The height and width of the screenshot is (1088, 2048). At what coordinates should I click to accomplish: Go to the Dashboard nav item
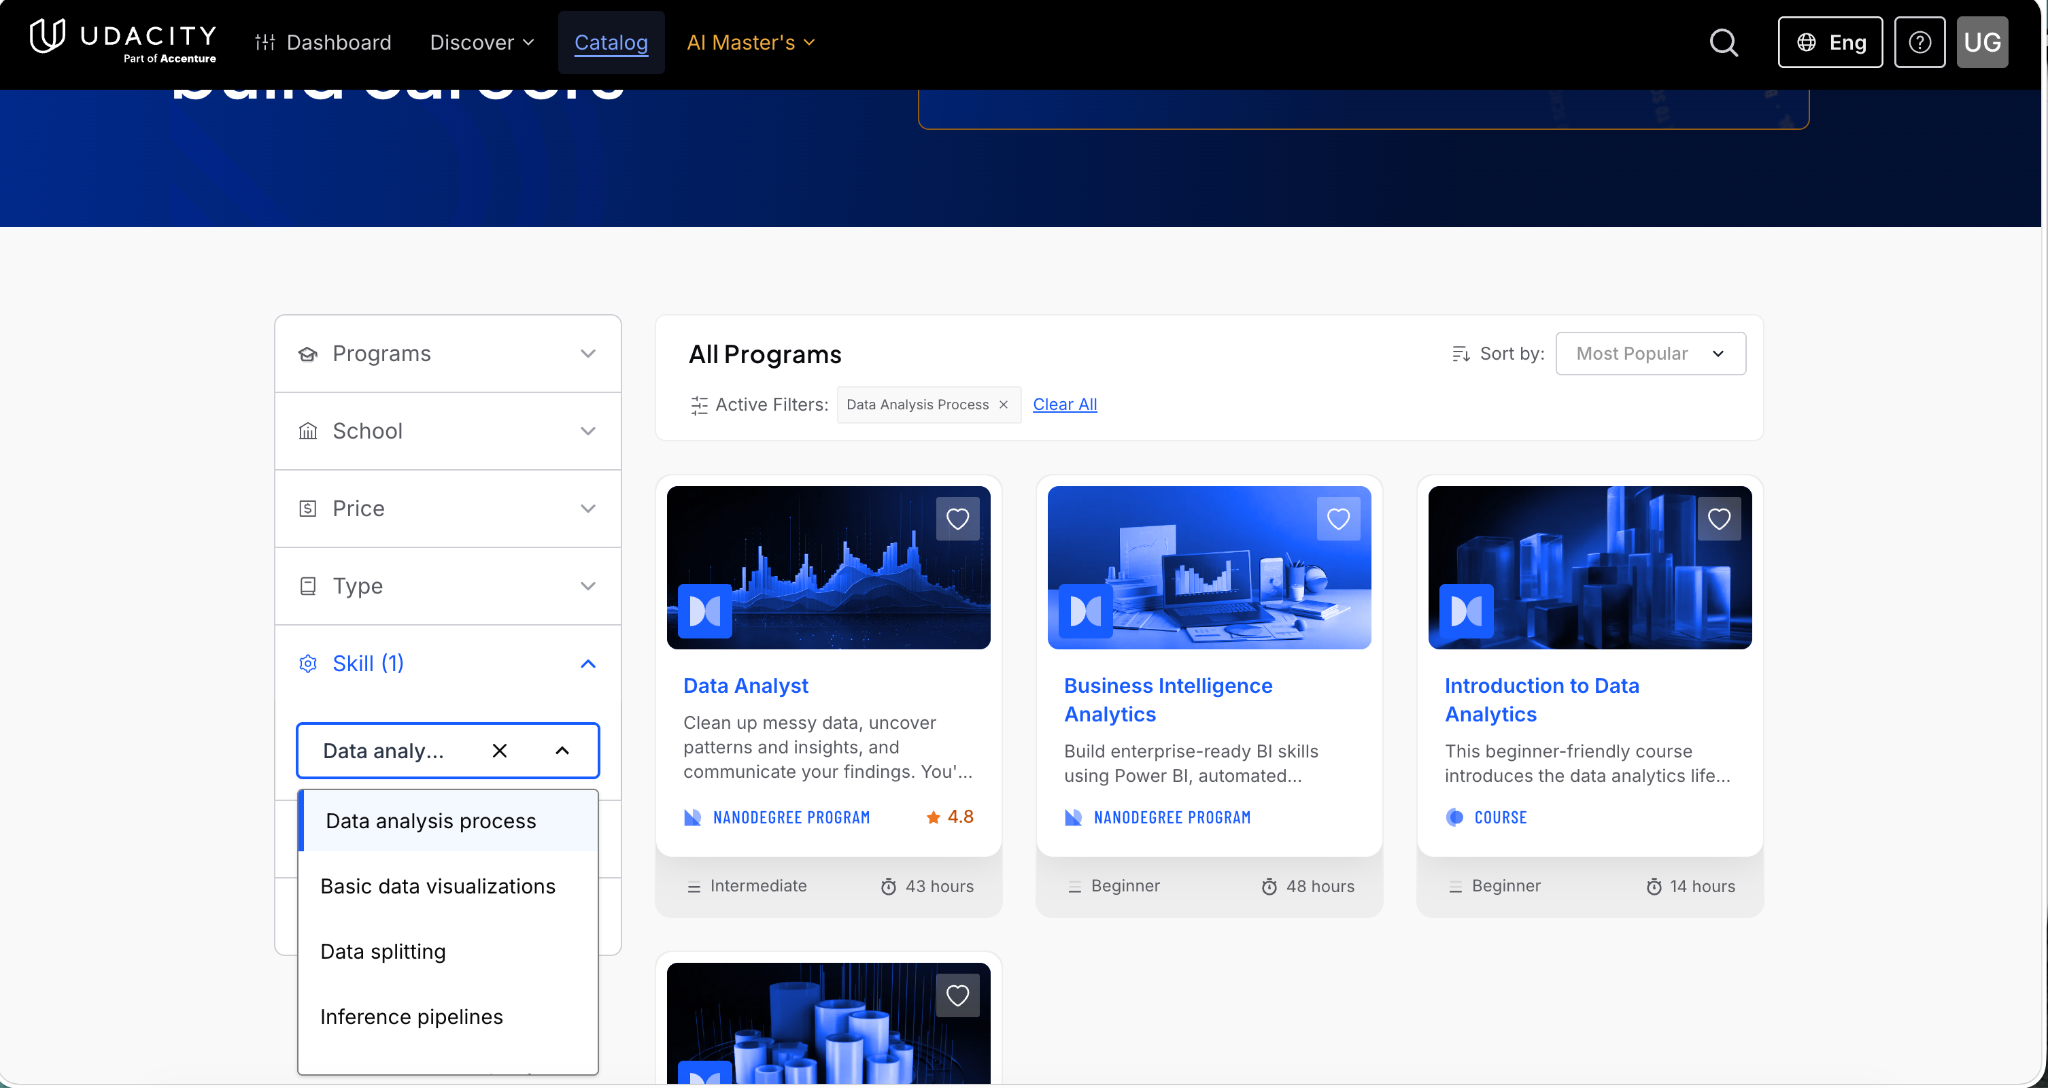click(x=323, y=42)
